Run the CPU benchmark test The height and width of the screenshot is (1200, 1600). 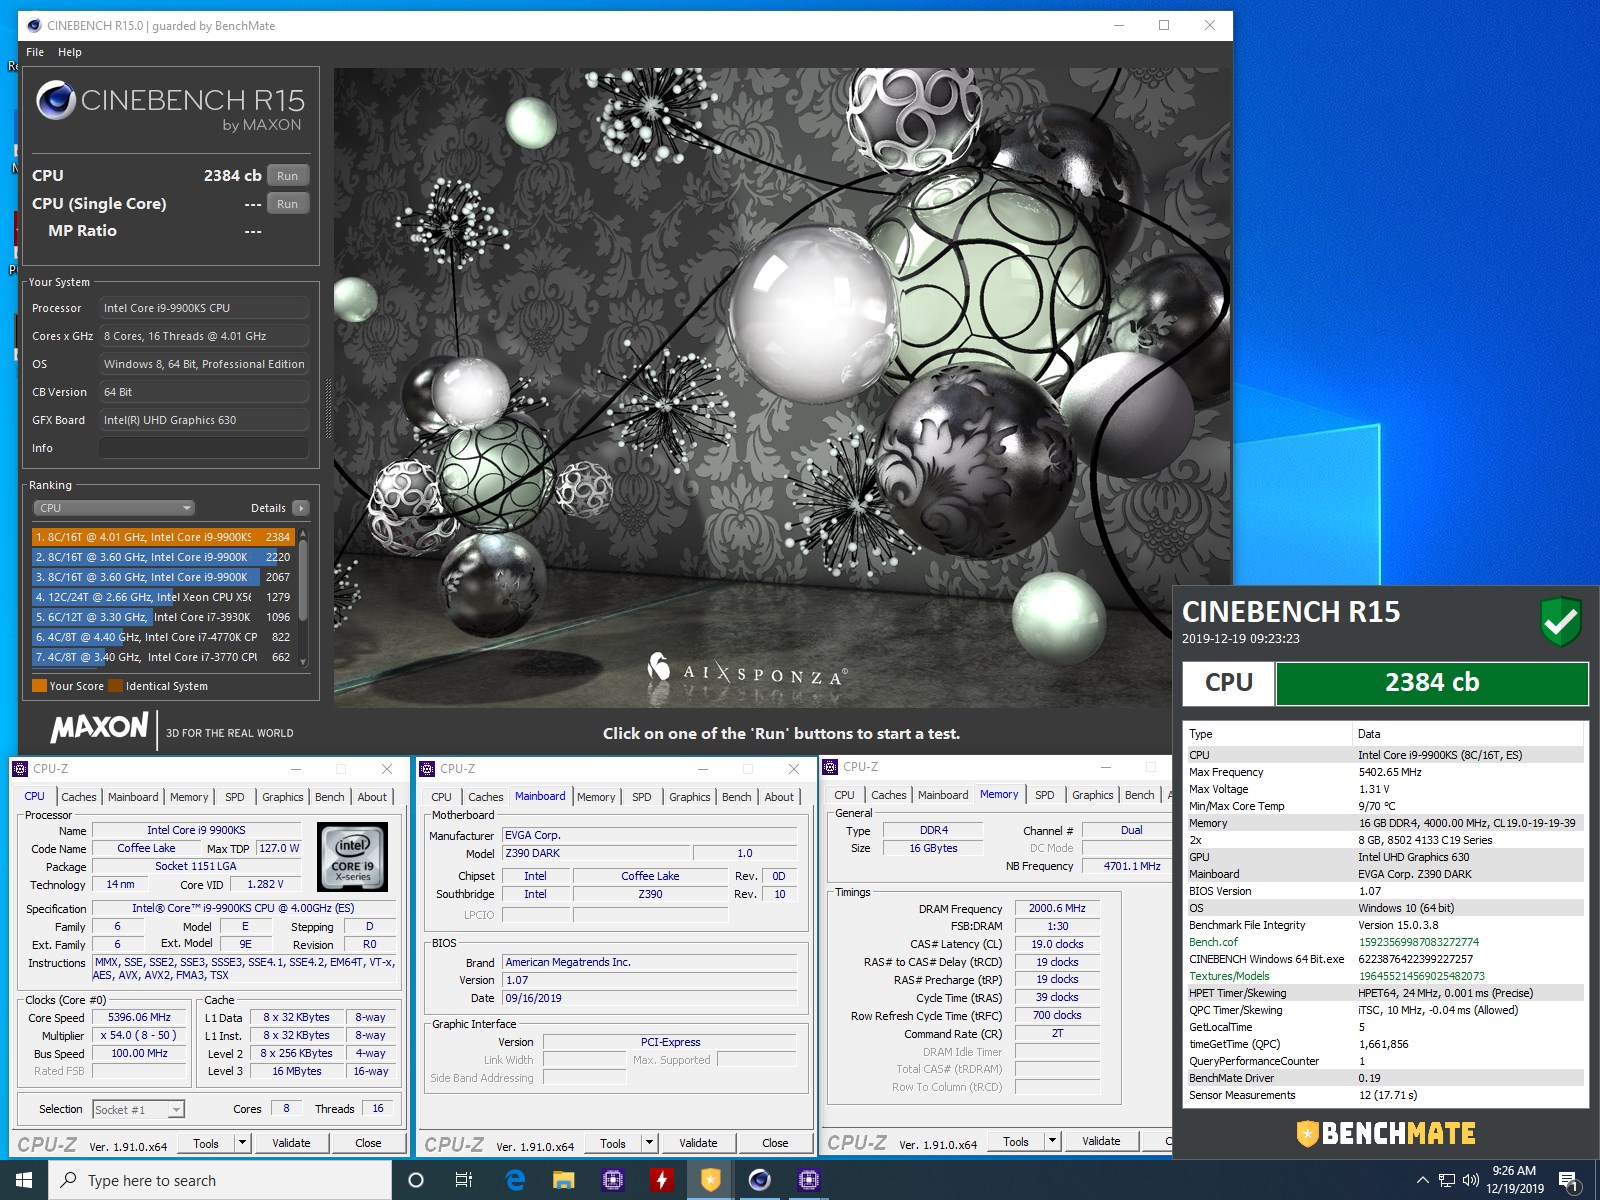pos(288,176)
